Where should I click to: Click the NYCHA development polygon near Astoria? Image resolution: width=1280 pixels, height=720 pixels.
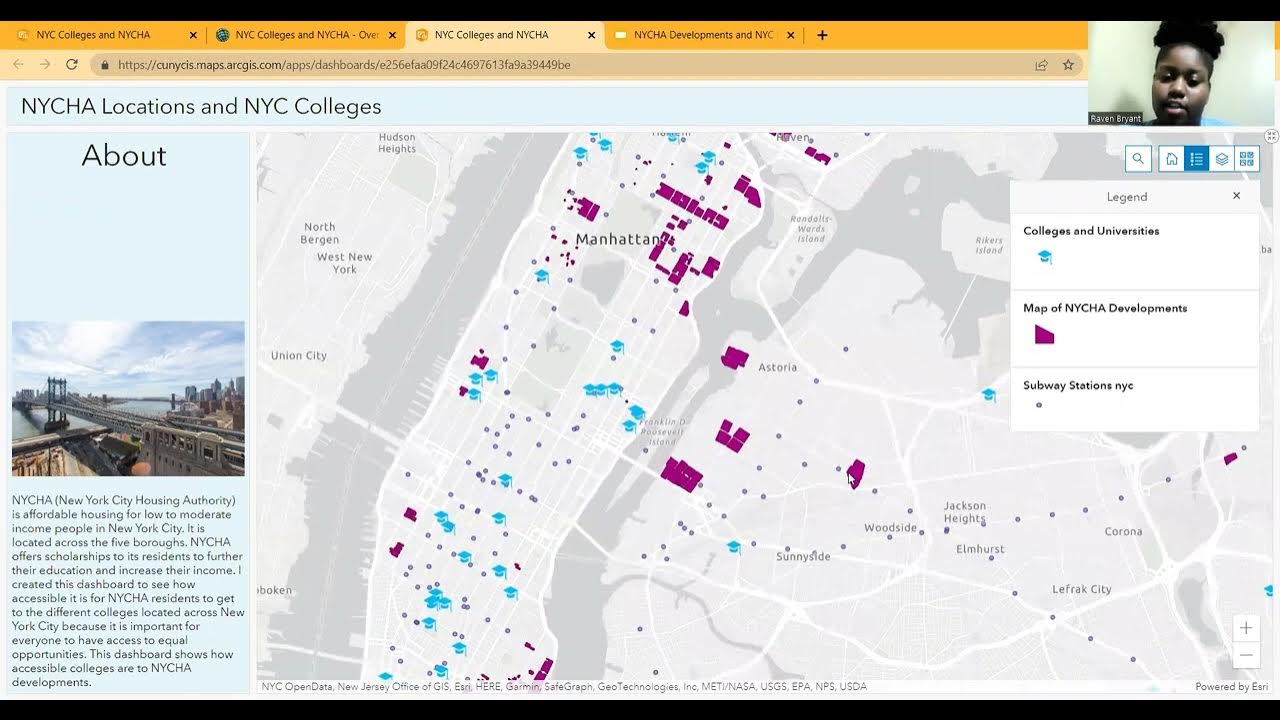click(735, 357)
